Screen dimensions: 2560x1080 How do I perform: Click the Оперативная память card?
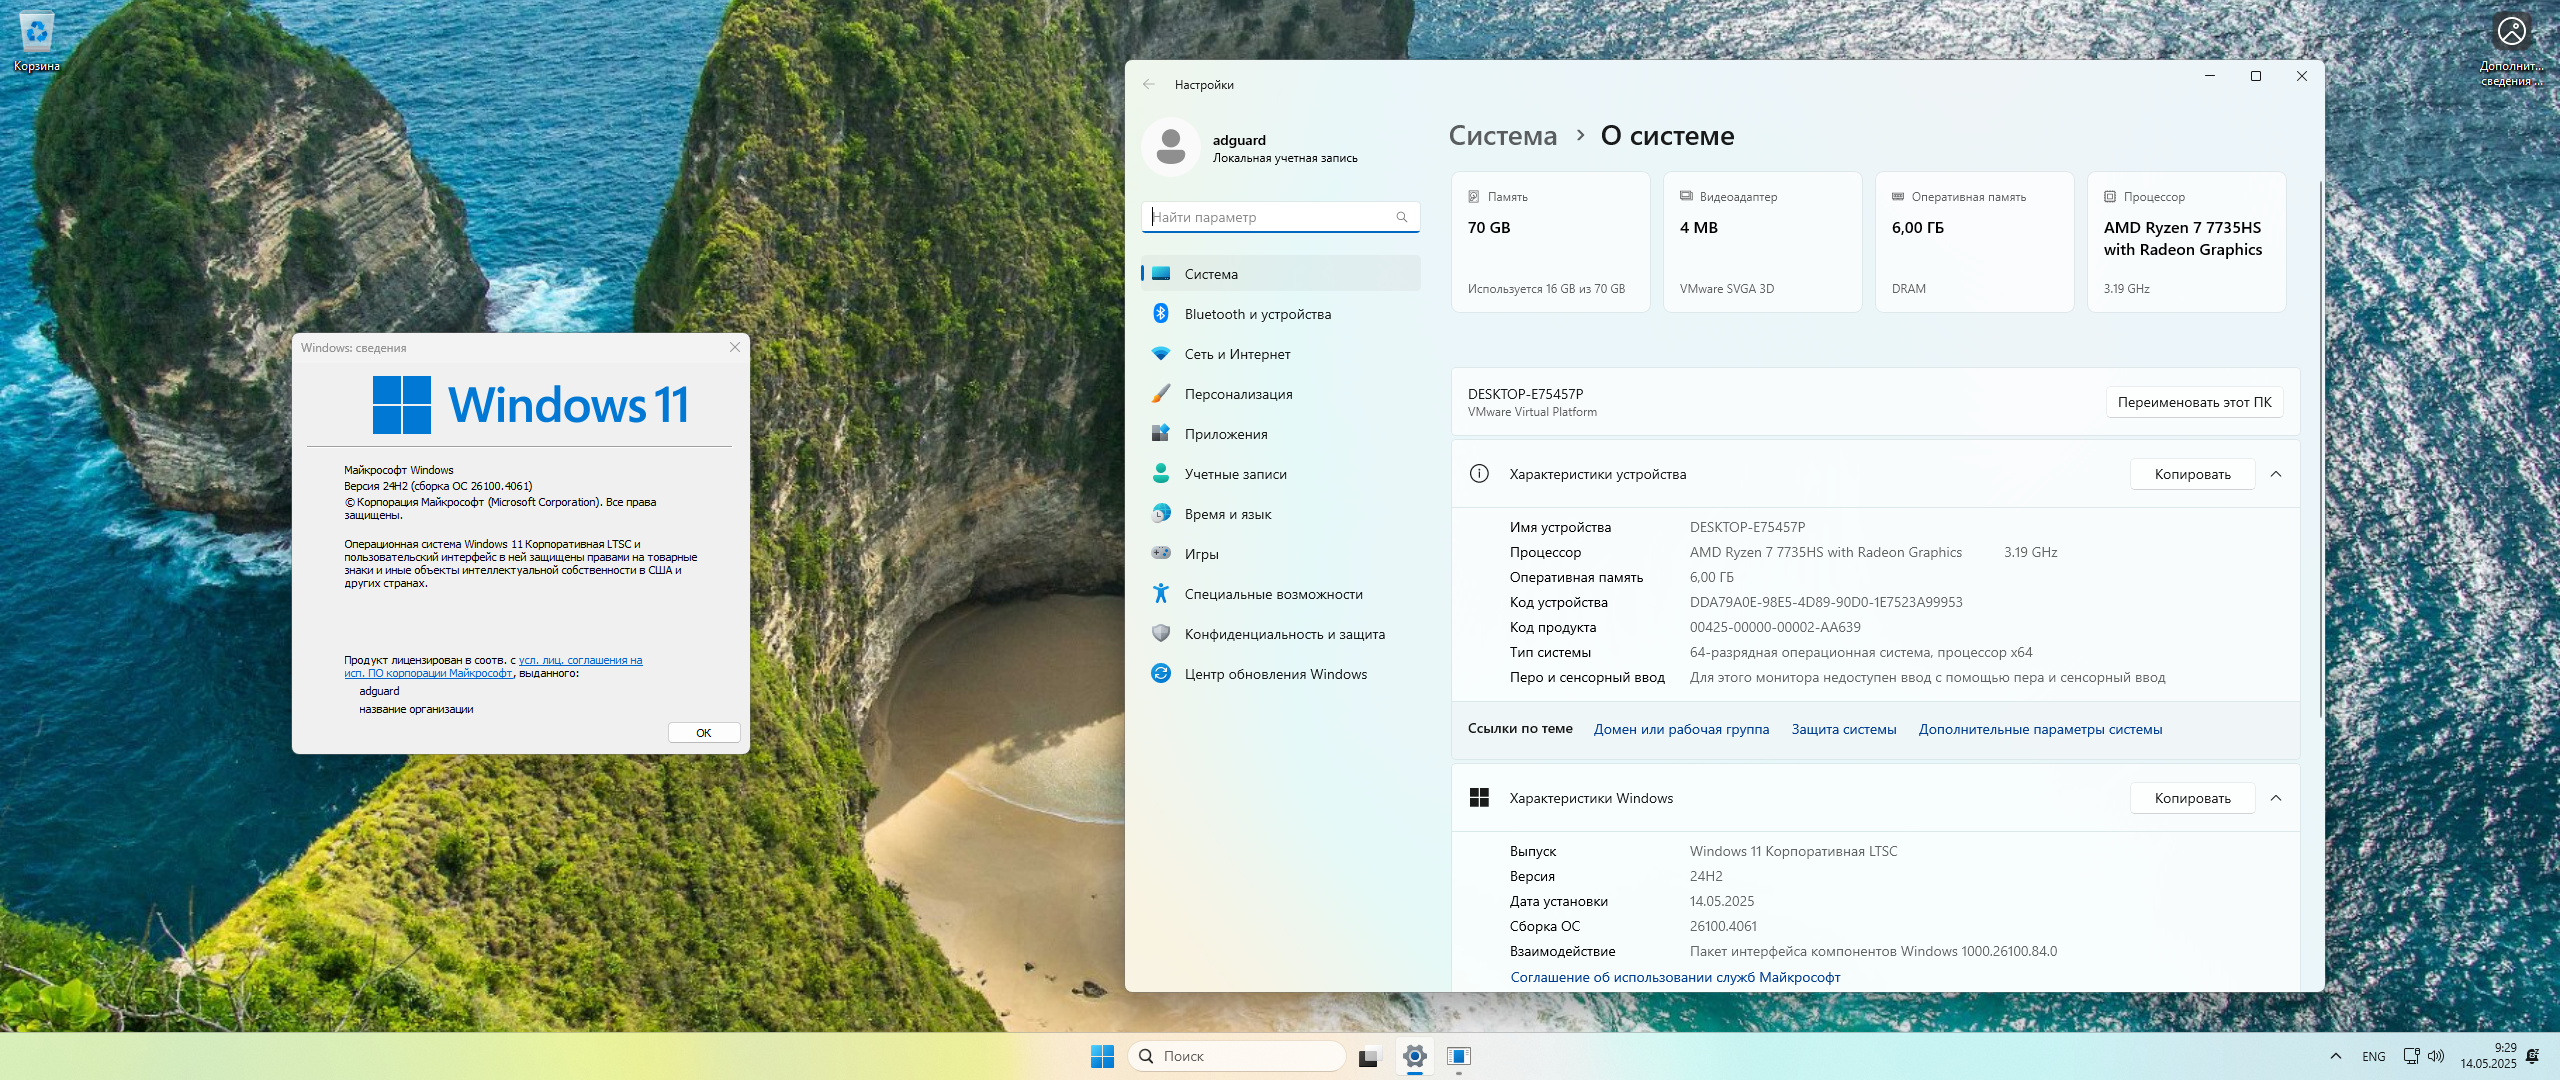pos(1975,242)
